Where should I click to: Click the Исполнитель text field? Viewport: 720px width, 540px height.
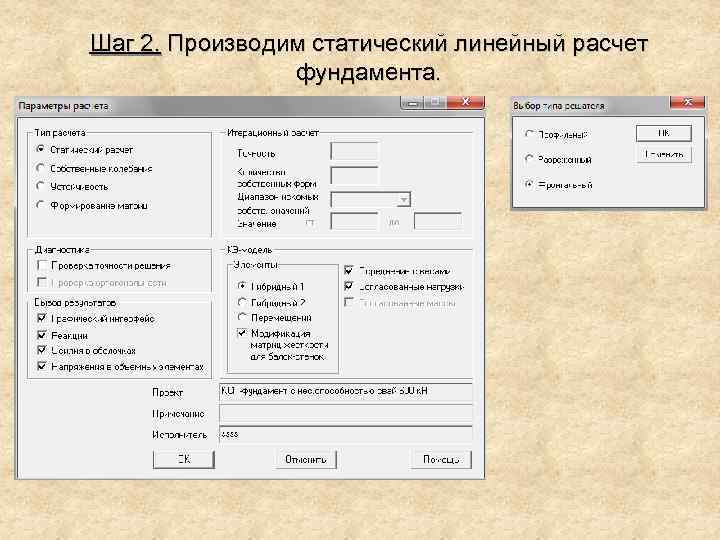346,434
